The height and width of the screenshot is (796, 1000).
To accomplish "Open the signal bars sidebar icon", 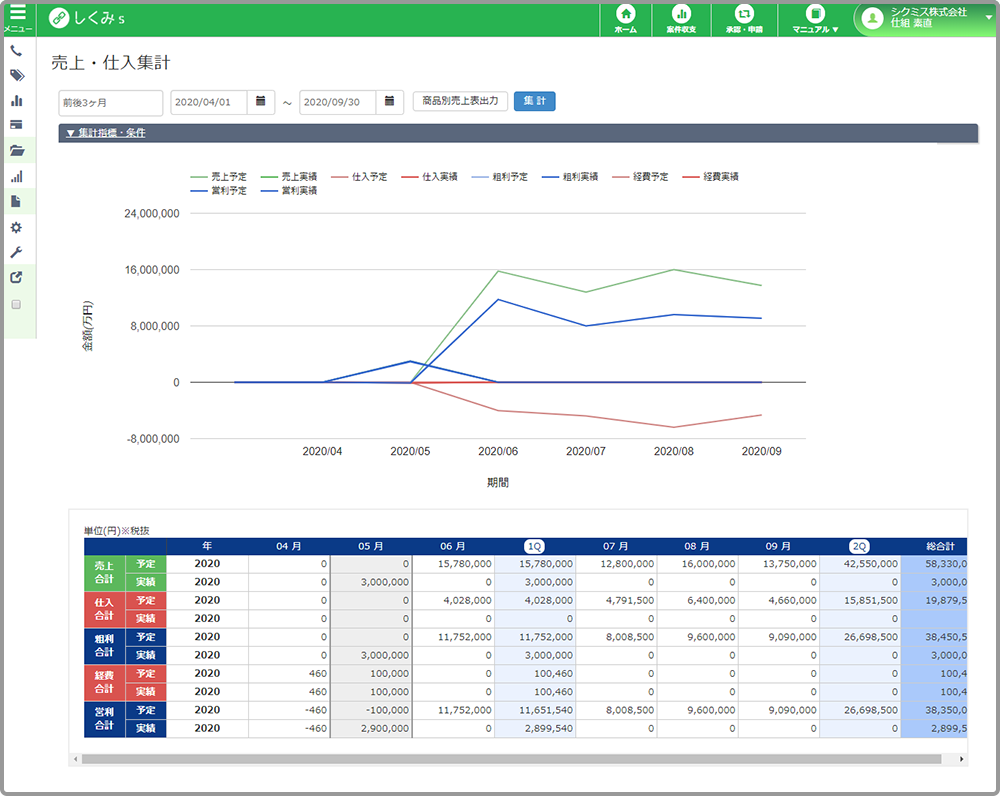I will pyautogui.click(x=17, y=177).
